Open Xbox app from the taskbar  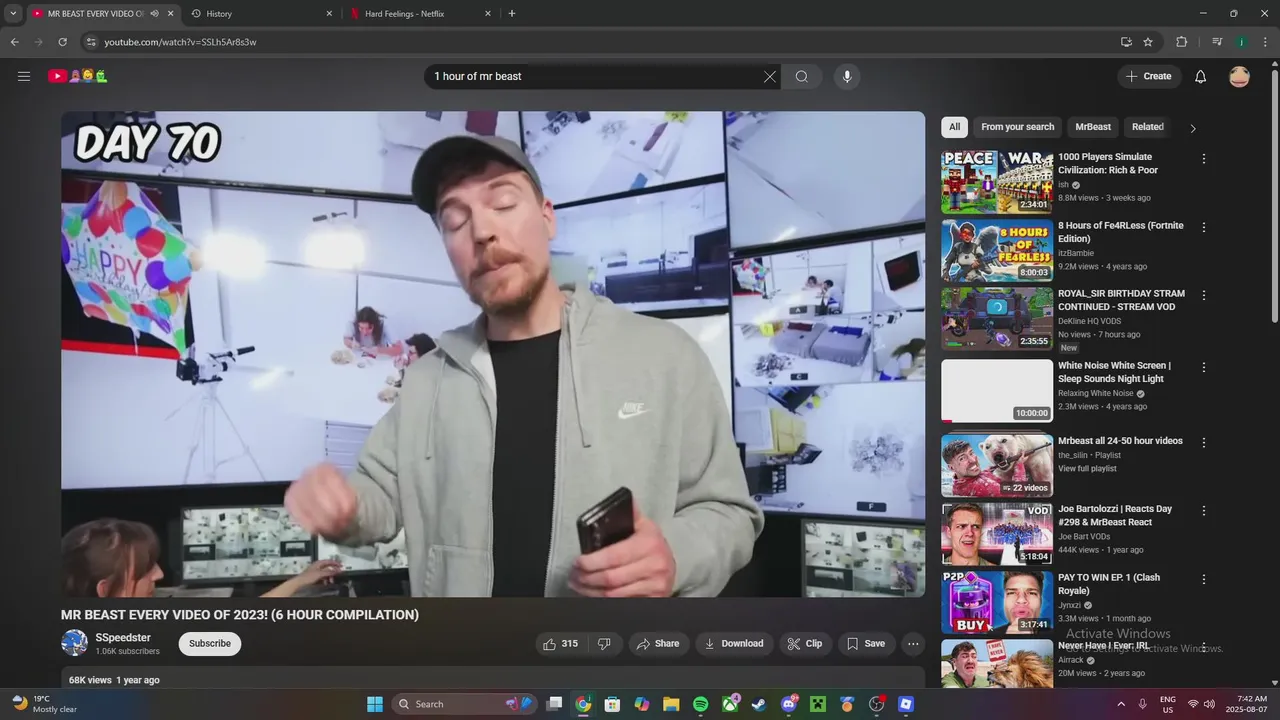tap(731, 704)
